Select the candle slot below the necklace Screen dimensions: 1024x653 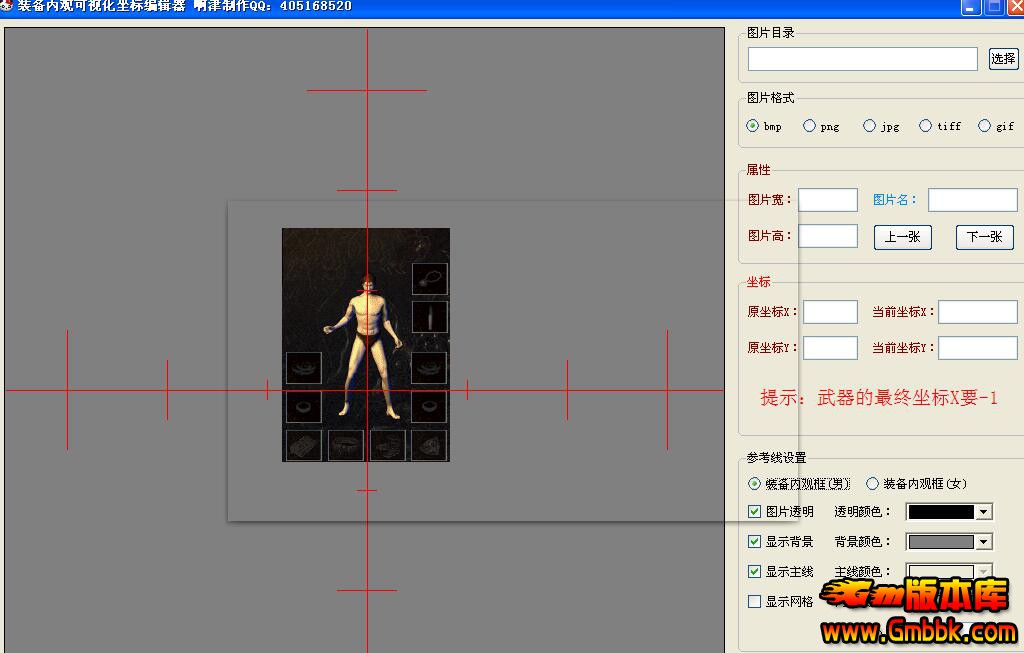tap(429, 318)
